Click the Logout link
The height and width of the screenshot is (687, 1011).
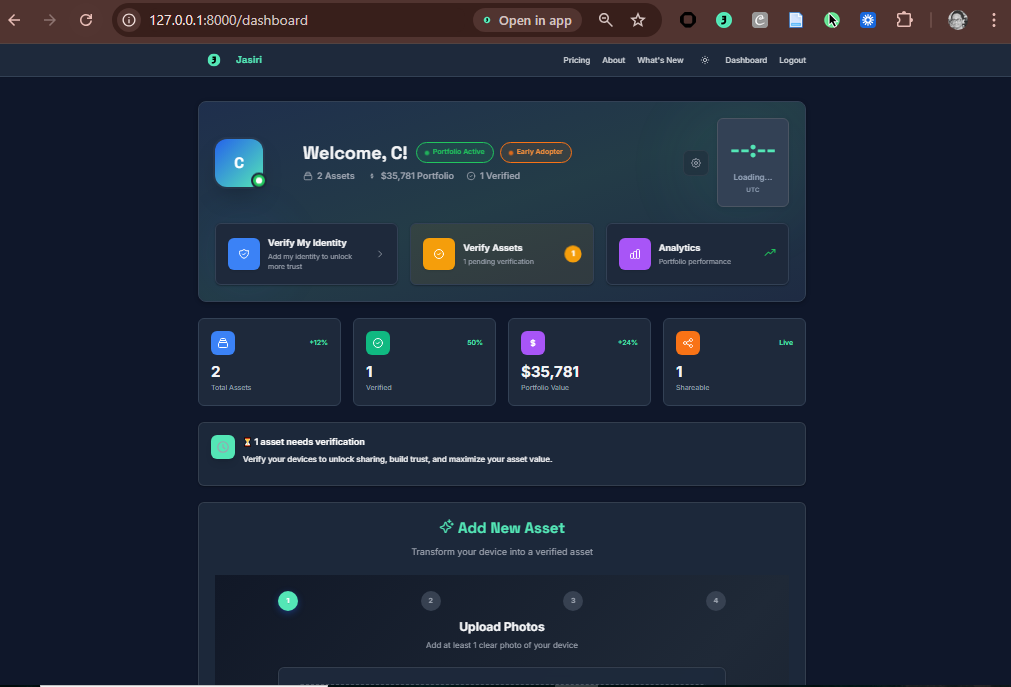(792, 60)
